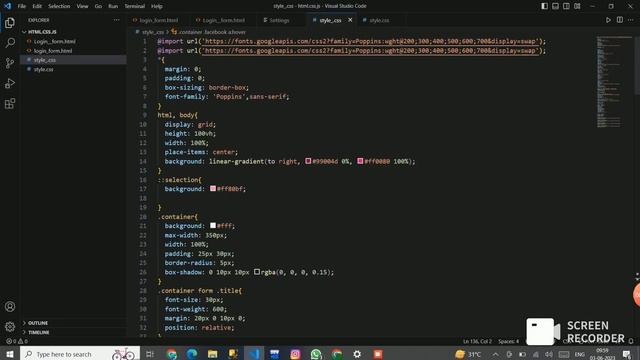Click the Google Fonts URL on line 2
Viewport: 640px width, 360px height.
(370, 51)
